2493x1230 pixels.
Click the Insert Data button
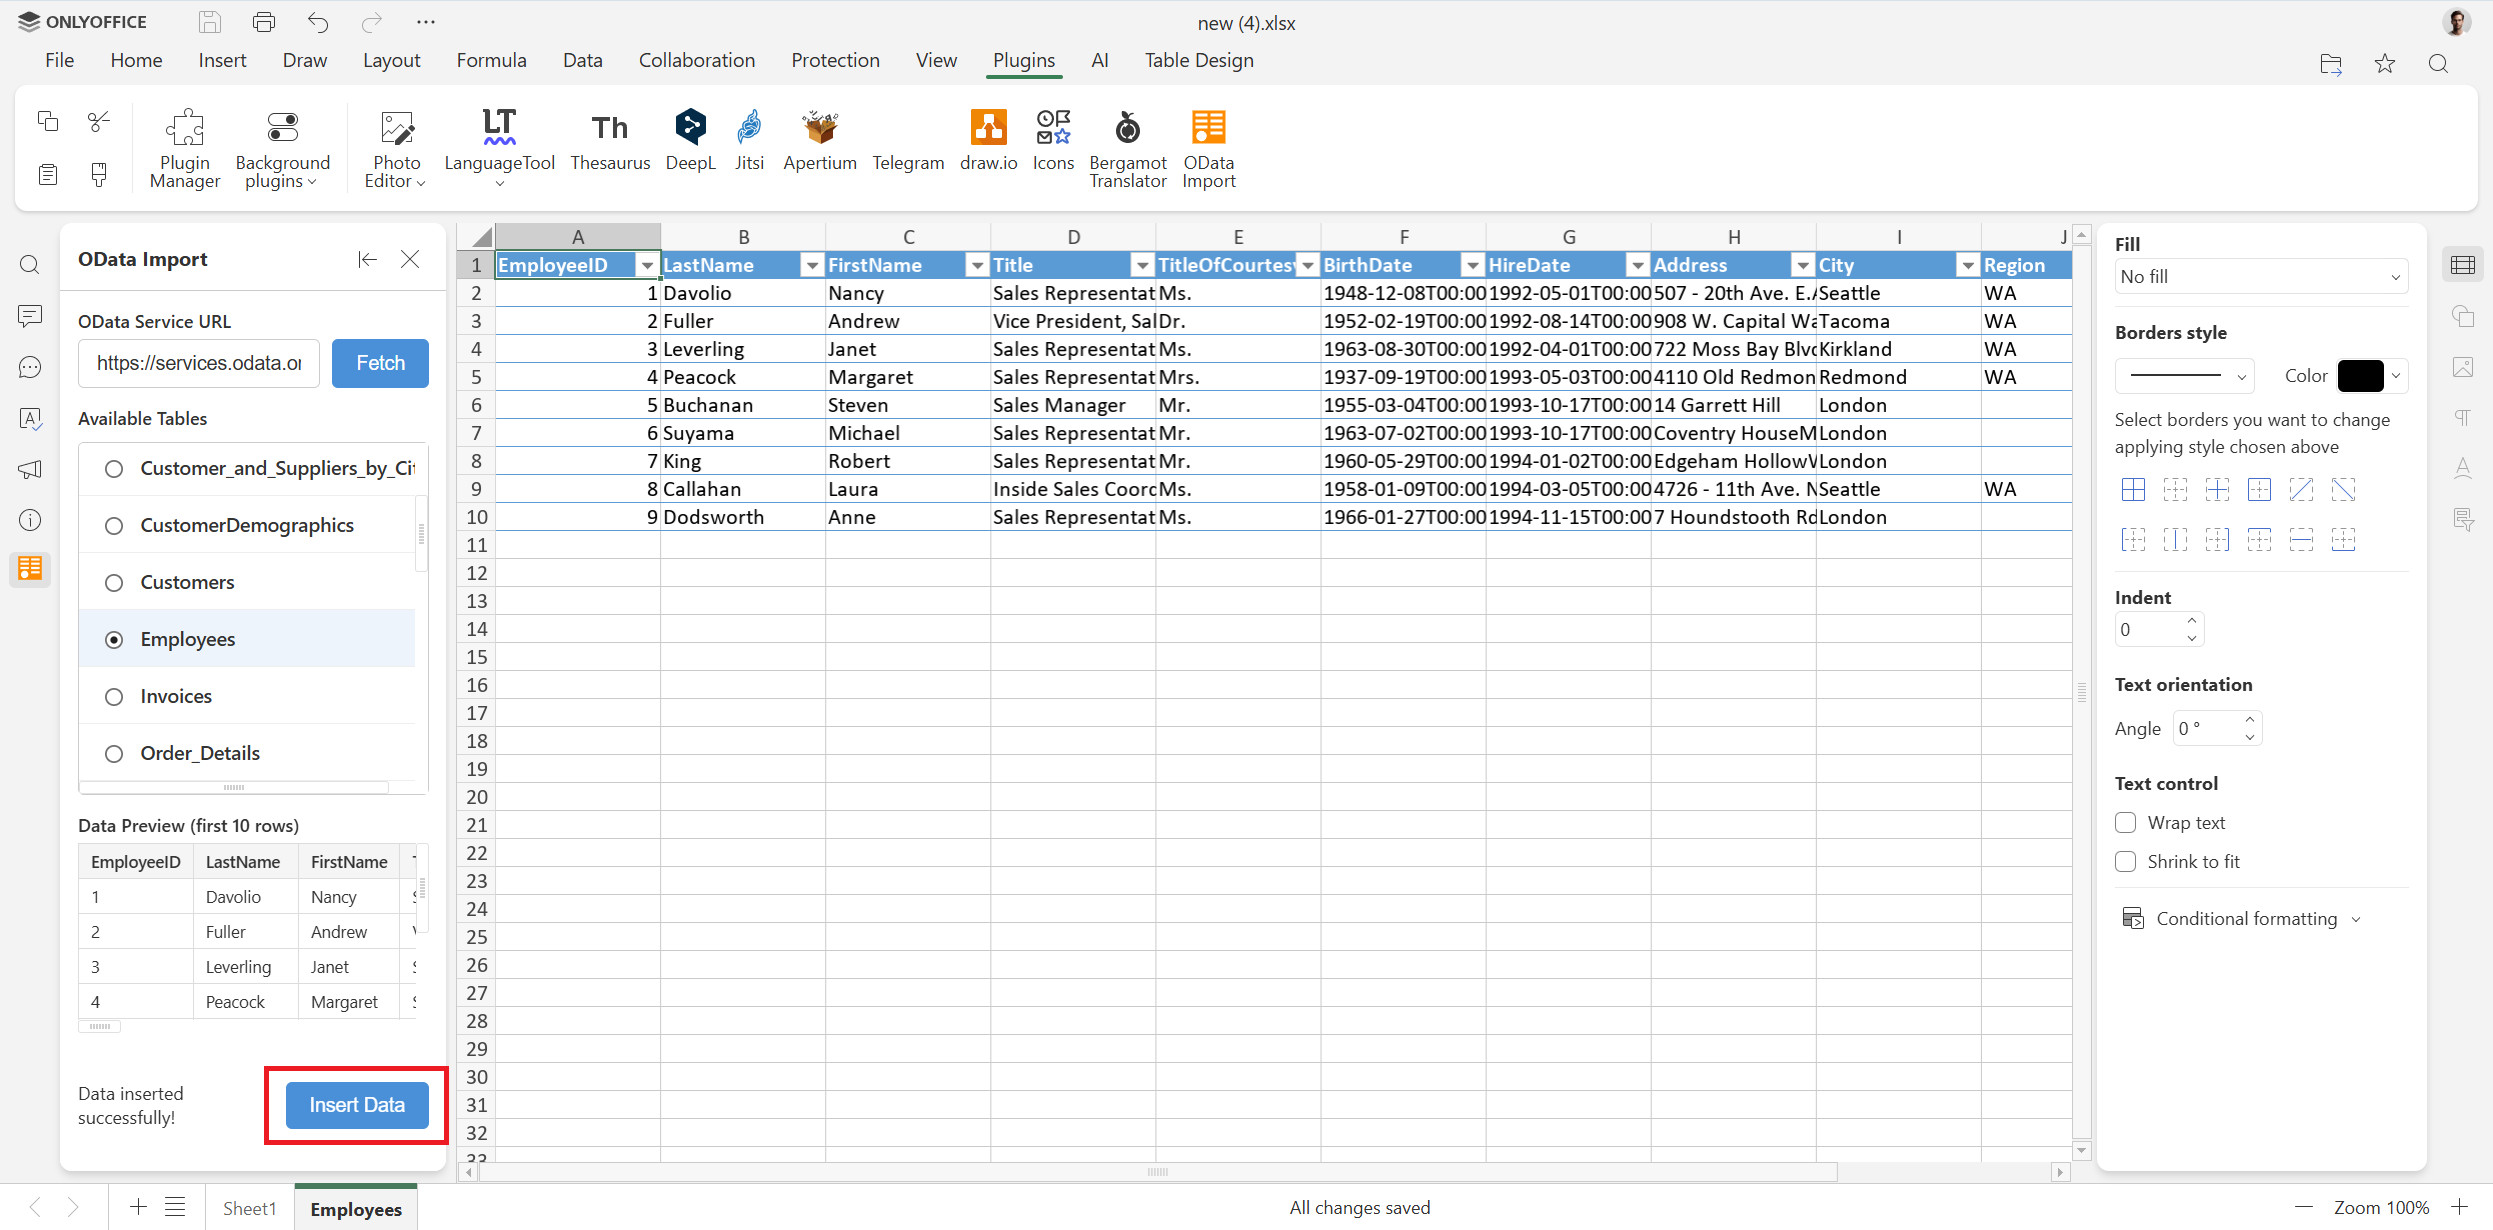click(356, 1104)
